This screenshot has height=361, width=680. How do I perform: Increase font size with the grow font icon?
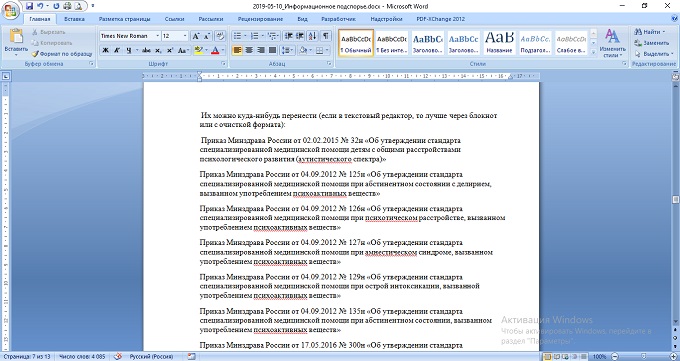(196, 36)
